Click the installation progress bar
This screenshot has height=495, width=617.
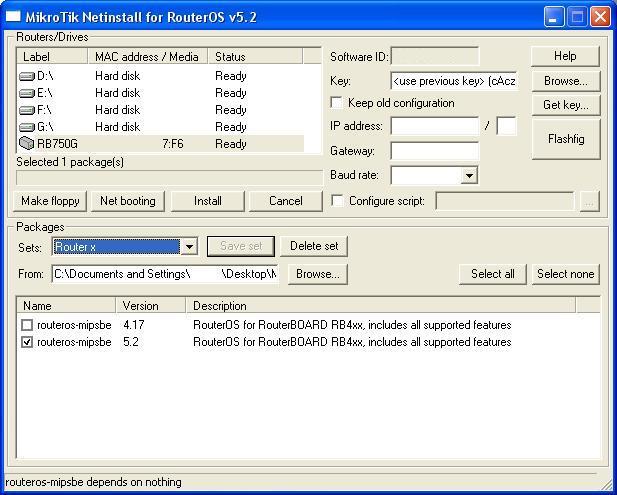[169, 178]
